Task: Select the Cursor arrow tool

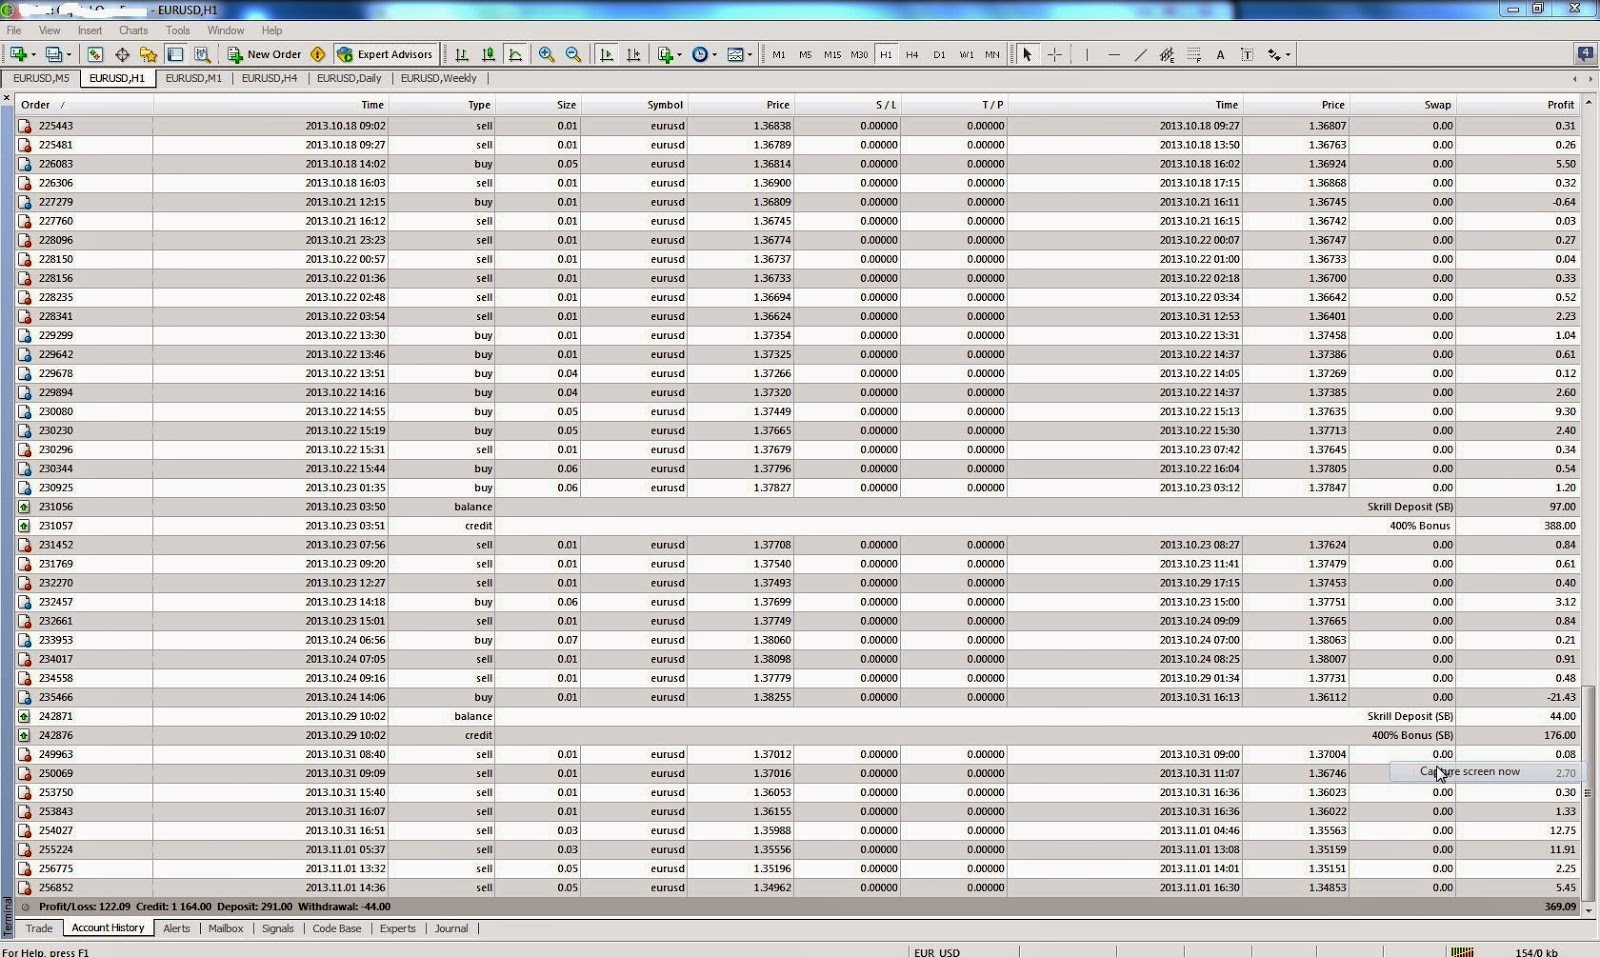Action: pyautogui.click(x=1027, y=54)
